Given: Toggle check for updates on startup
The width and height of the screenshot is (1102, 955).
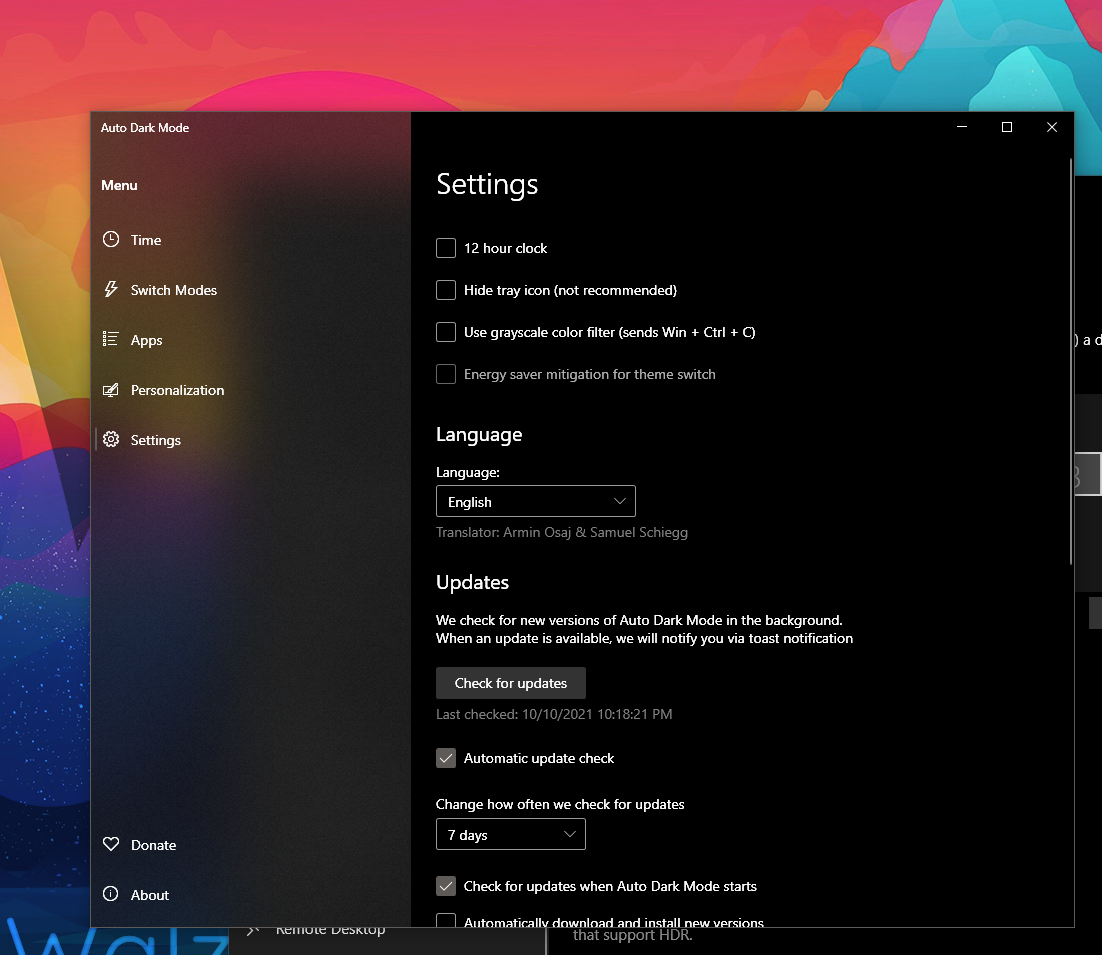Looking at the screenshot, I should pos(445,886).
